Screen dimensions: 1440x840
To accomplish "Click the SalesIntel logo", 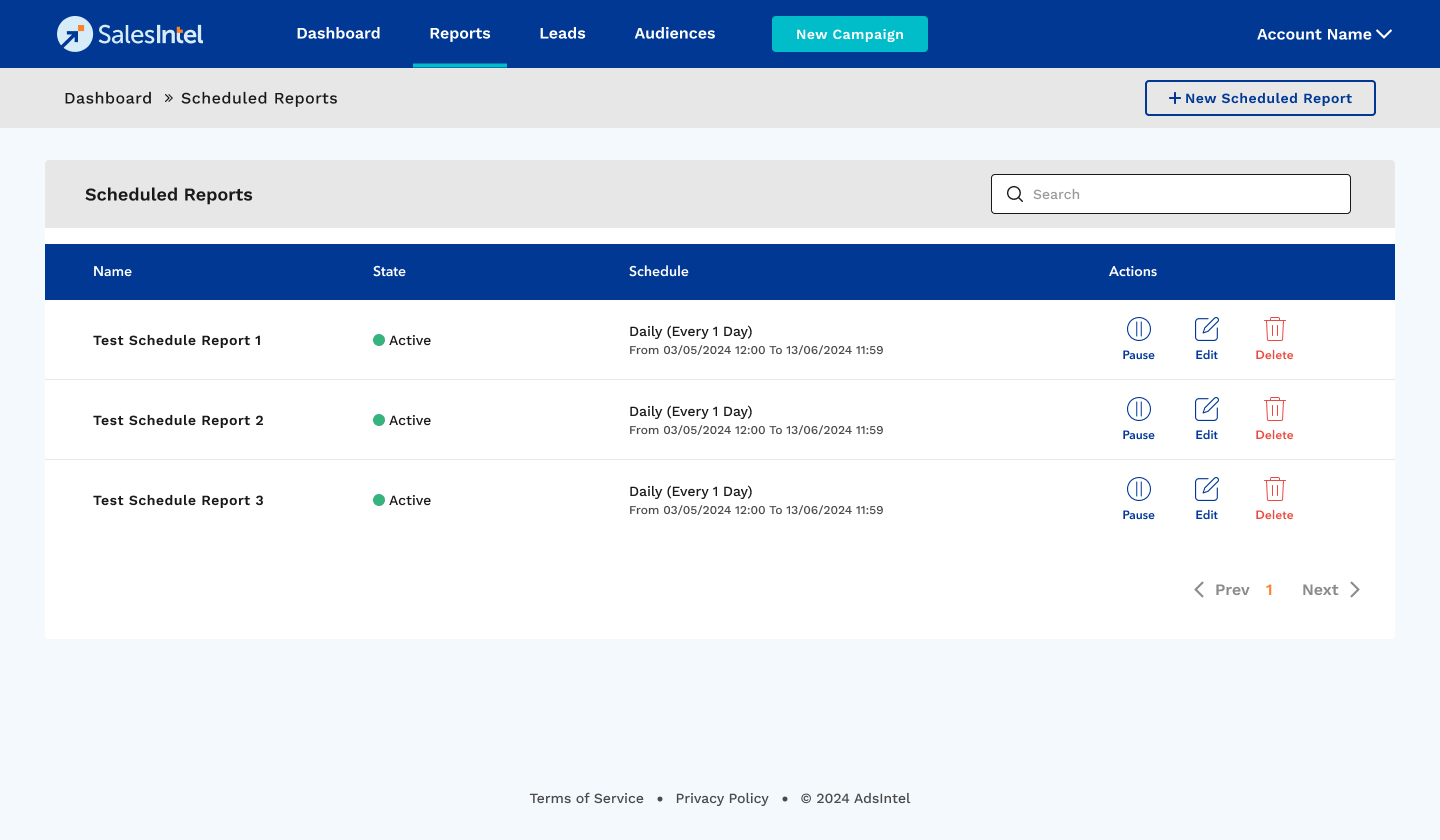I will click(130, 34).
